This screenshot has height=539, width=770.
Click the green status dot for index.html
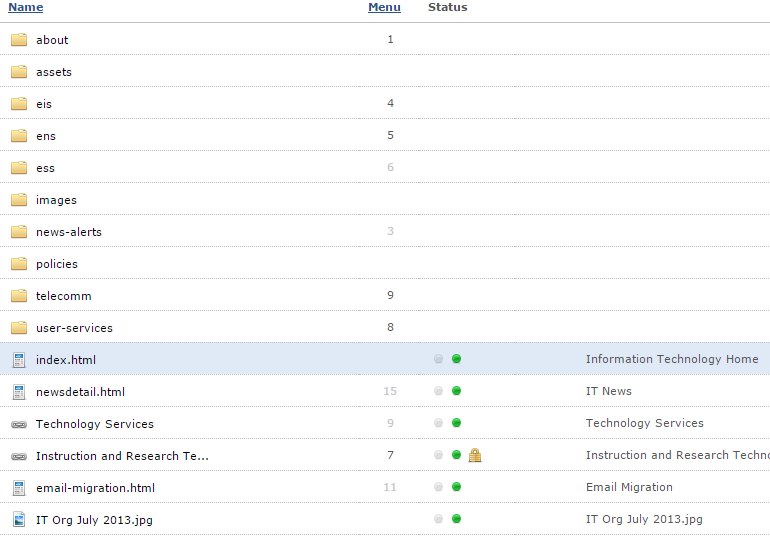point(456,359)
